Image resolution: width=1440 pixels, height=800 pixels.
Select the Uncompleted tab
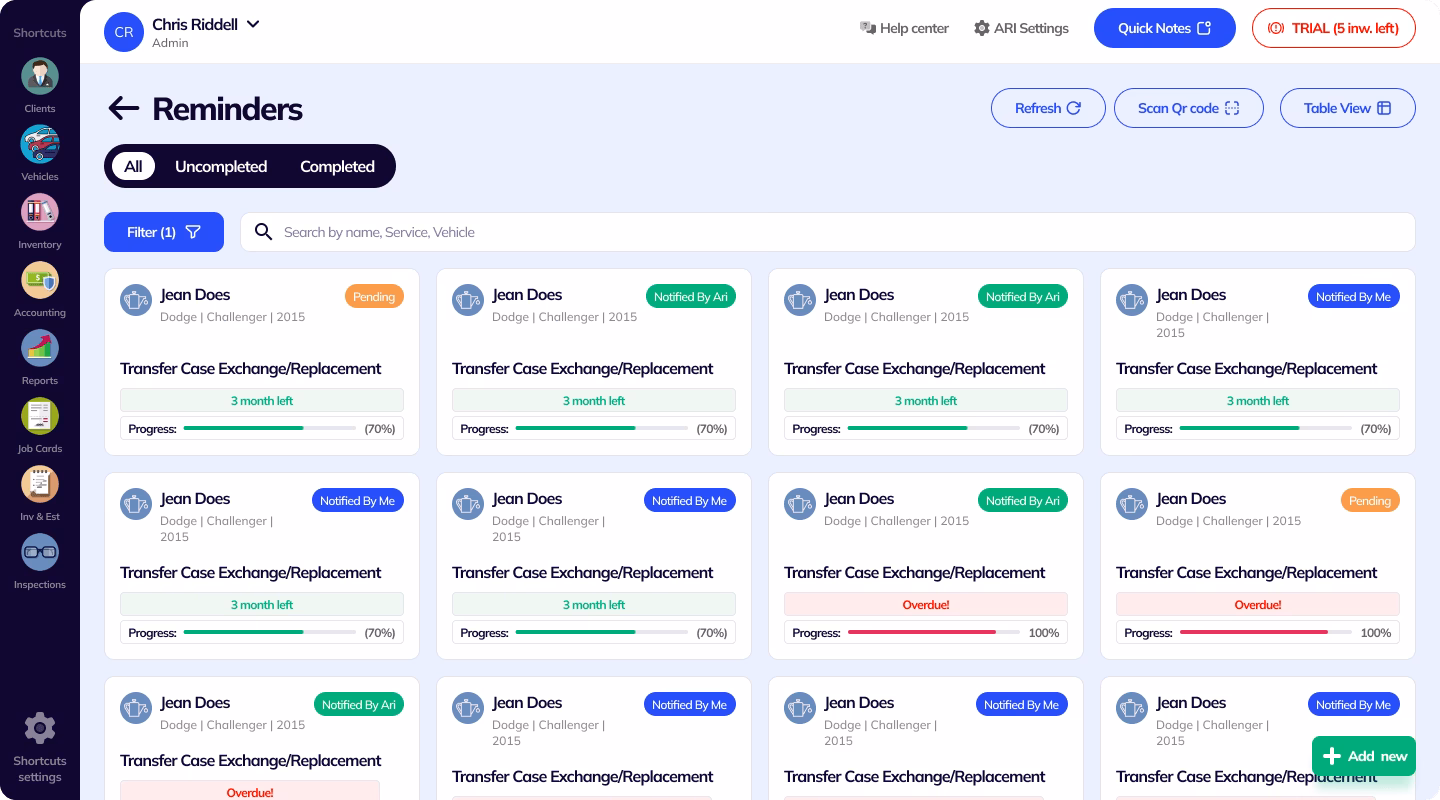click(221, 166)
